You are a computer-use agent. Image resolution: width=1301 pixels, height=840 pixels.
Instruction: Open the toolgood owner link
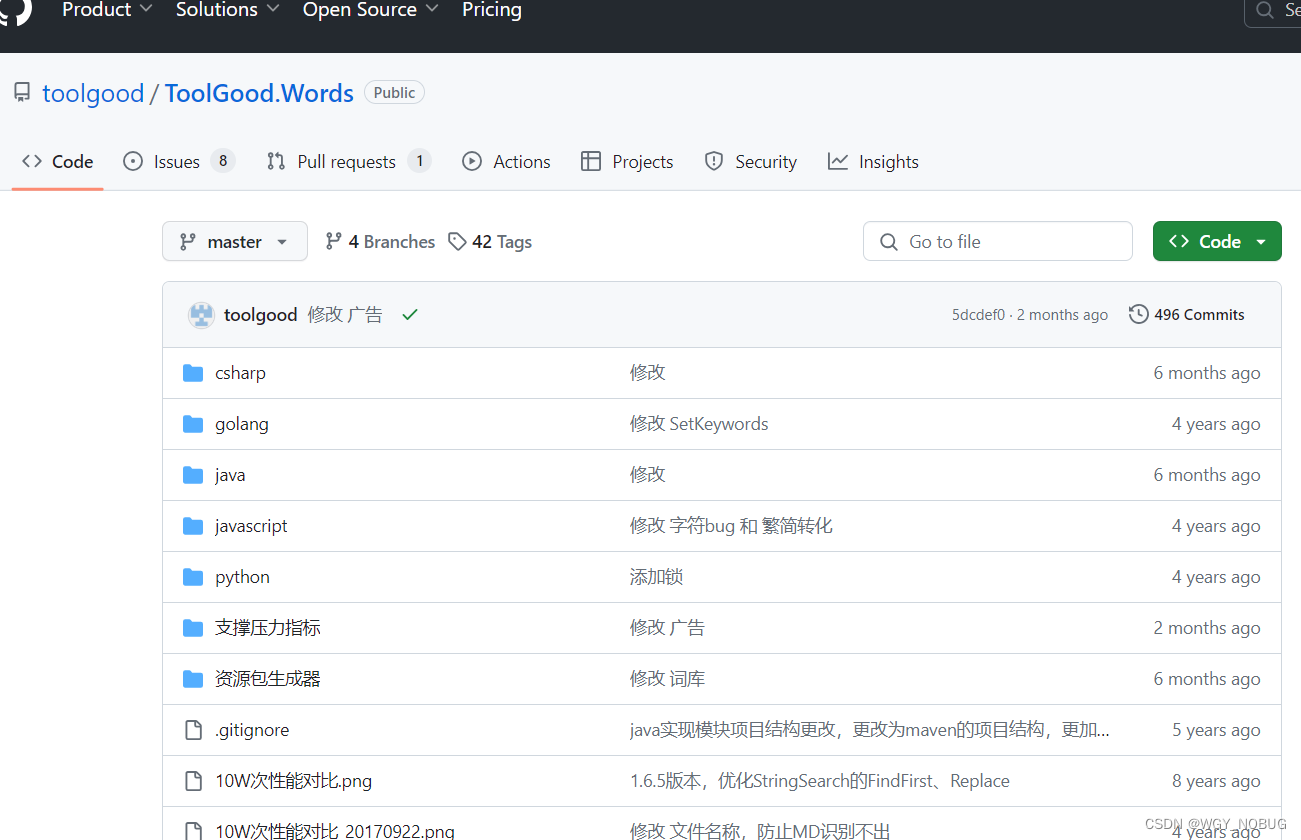click(93, 93)
